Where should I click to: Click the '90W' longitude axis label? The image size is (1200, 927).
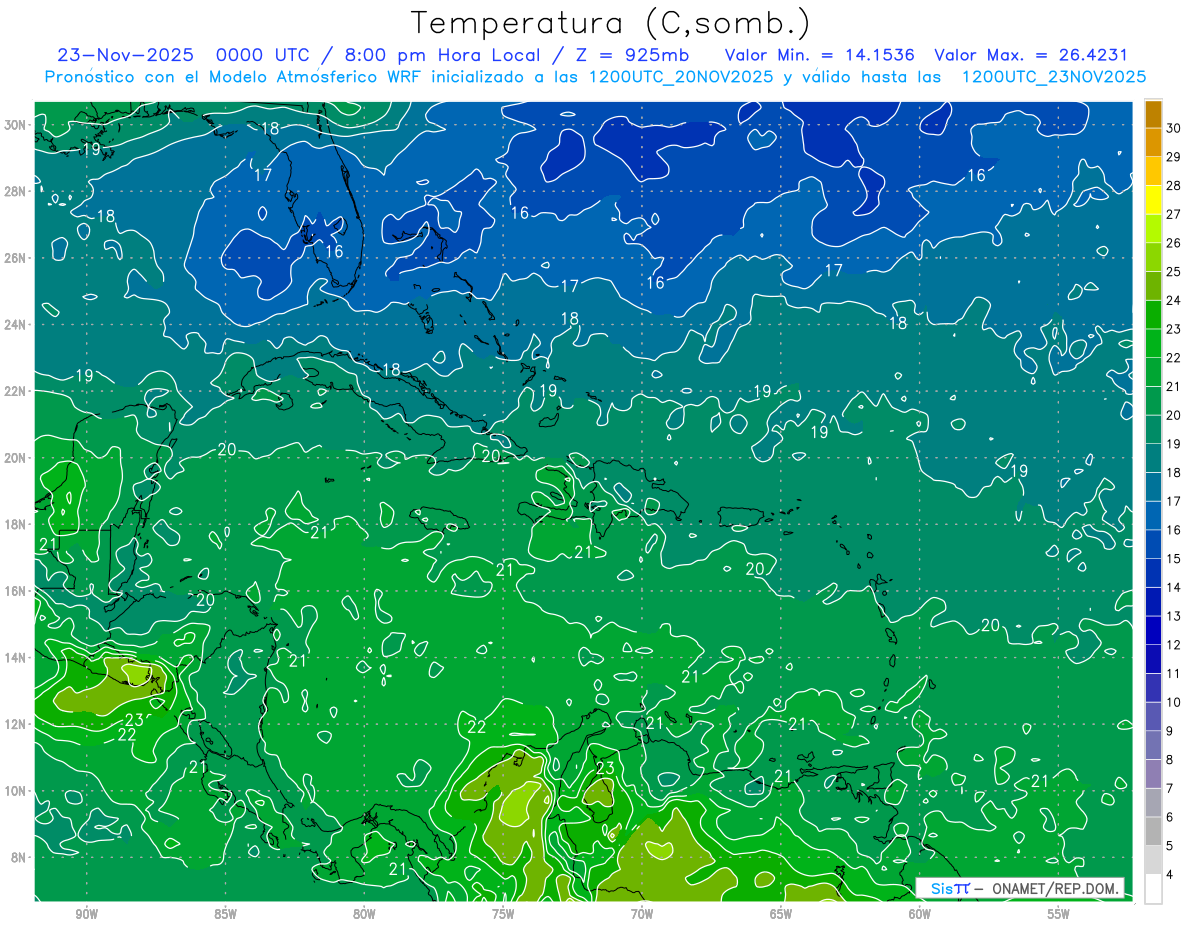pyautogui.click(x=86, y=914)
